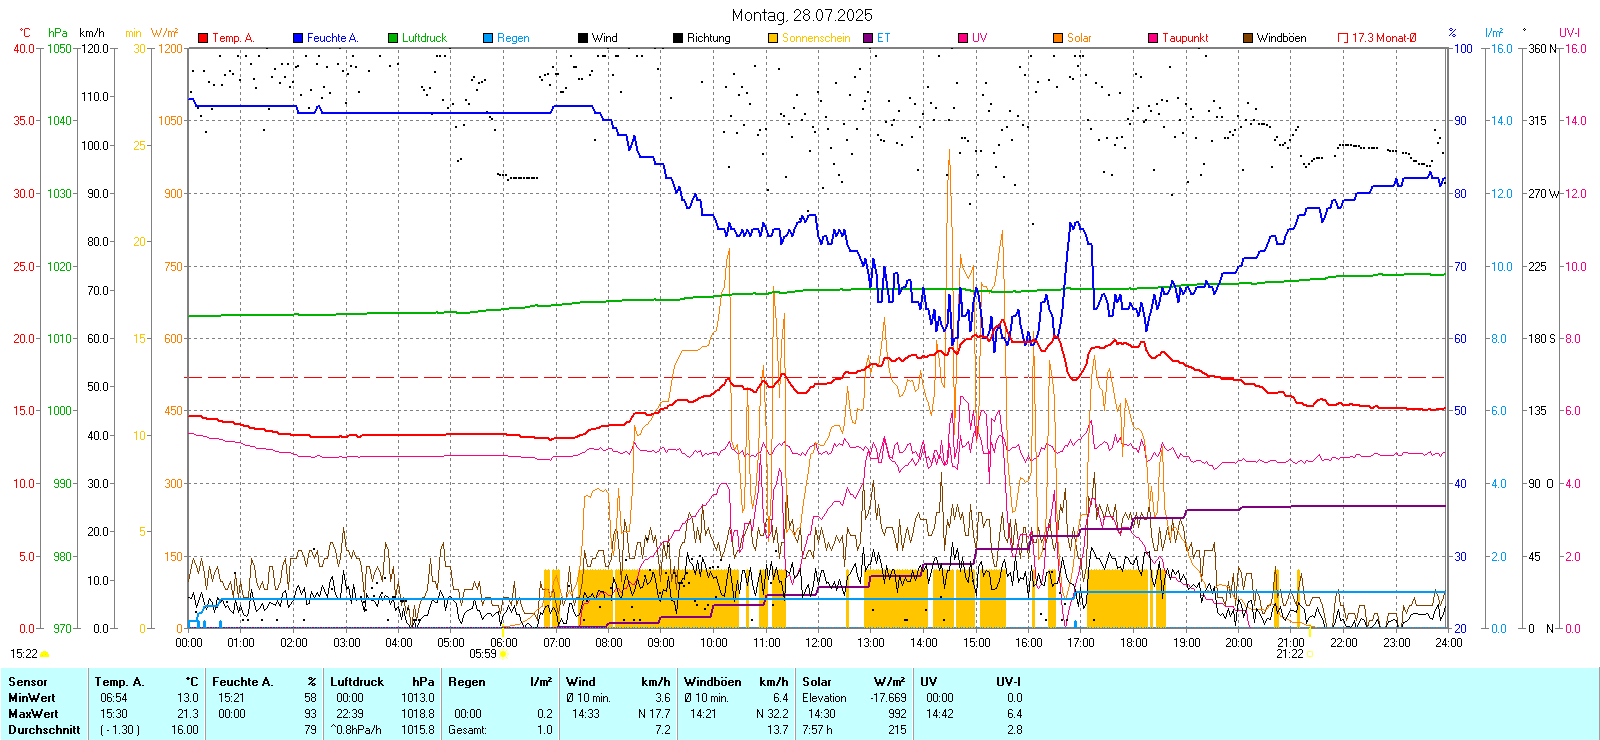Select the Luftdruck hPa table header
This screenshot has height=740, width=1600.
click(x=382, y=682)
